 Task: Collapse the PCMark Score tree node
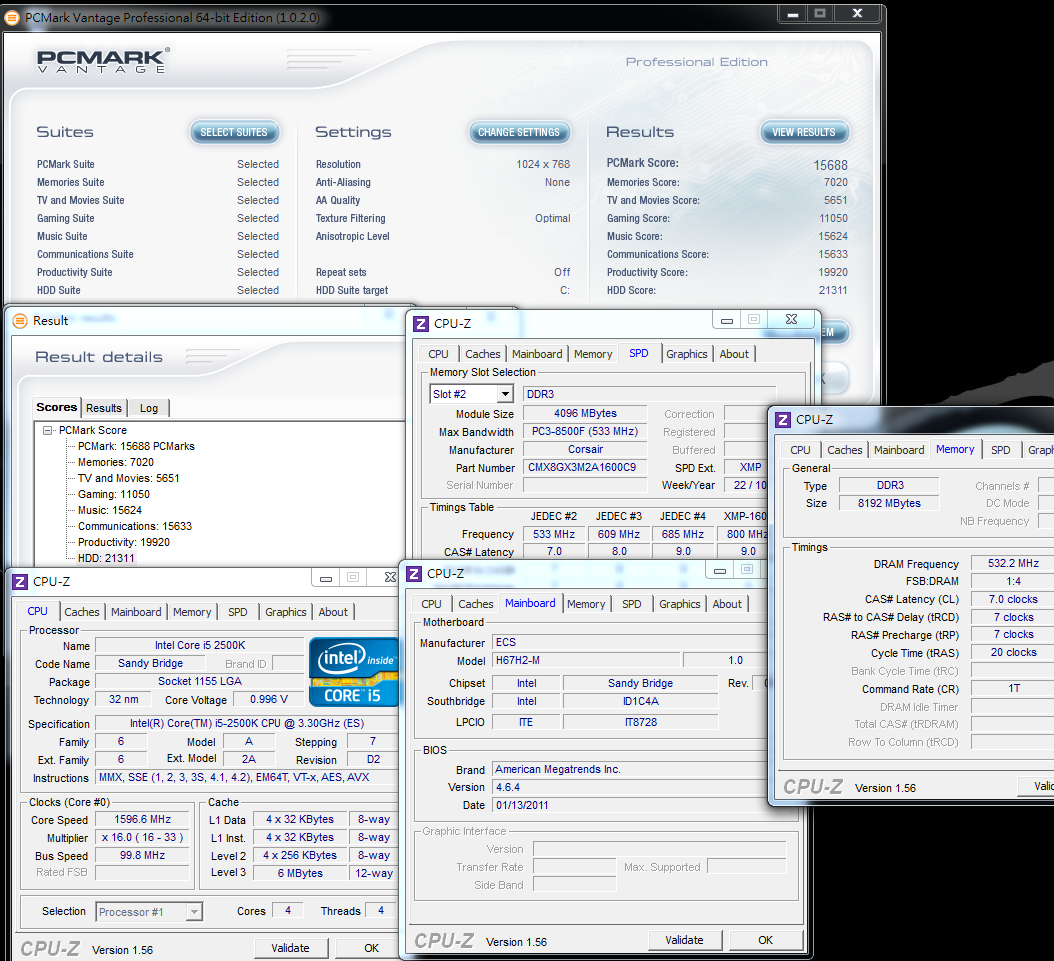tap(47, 430)
